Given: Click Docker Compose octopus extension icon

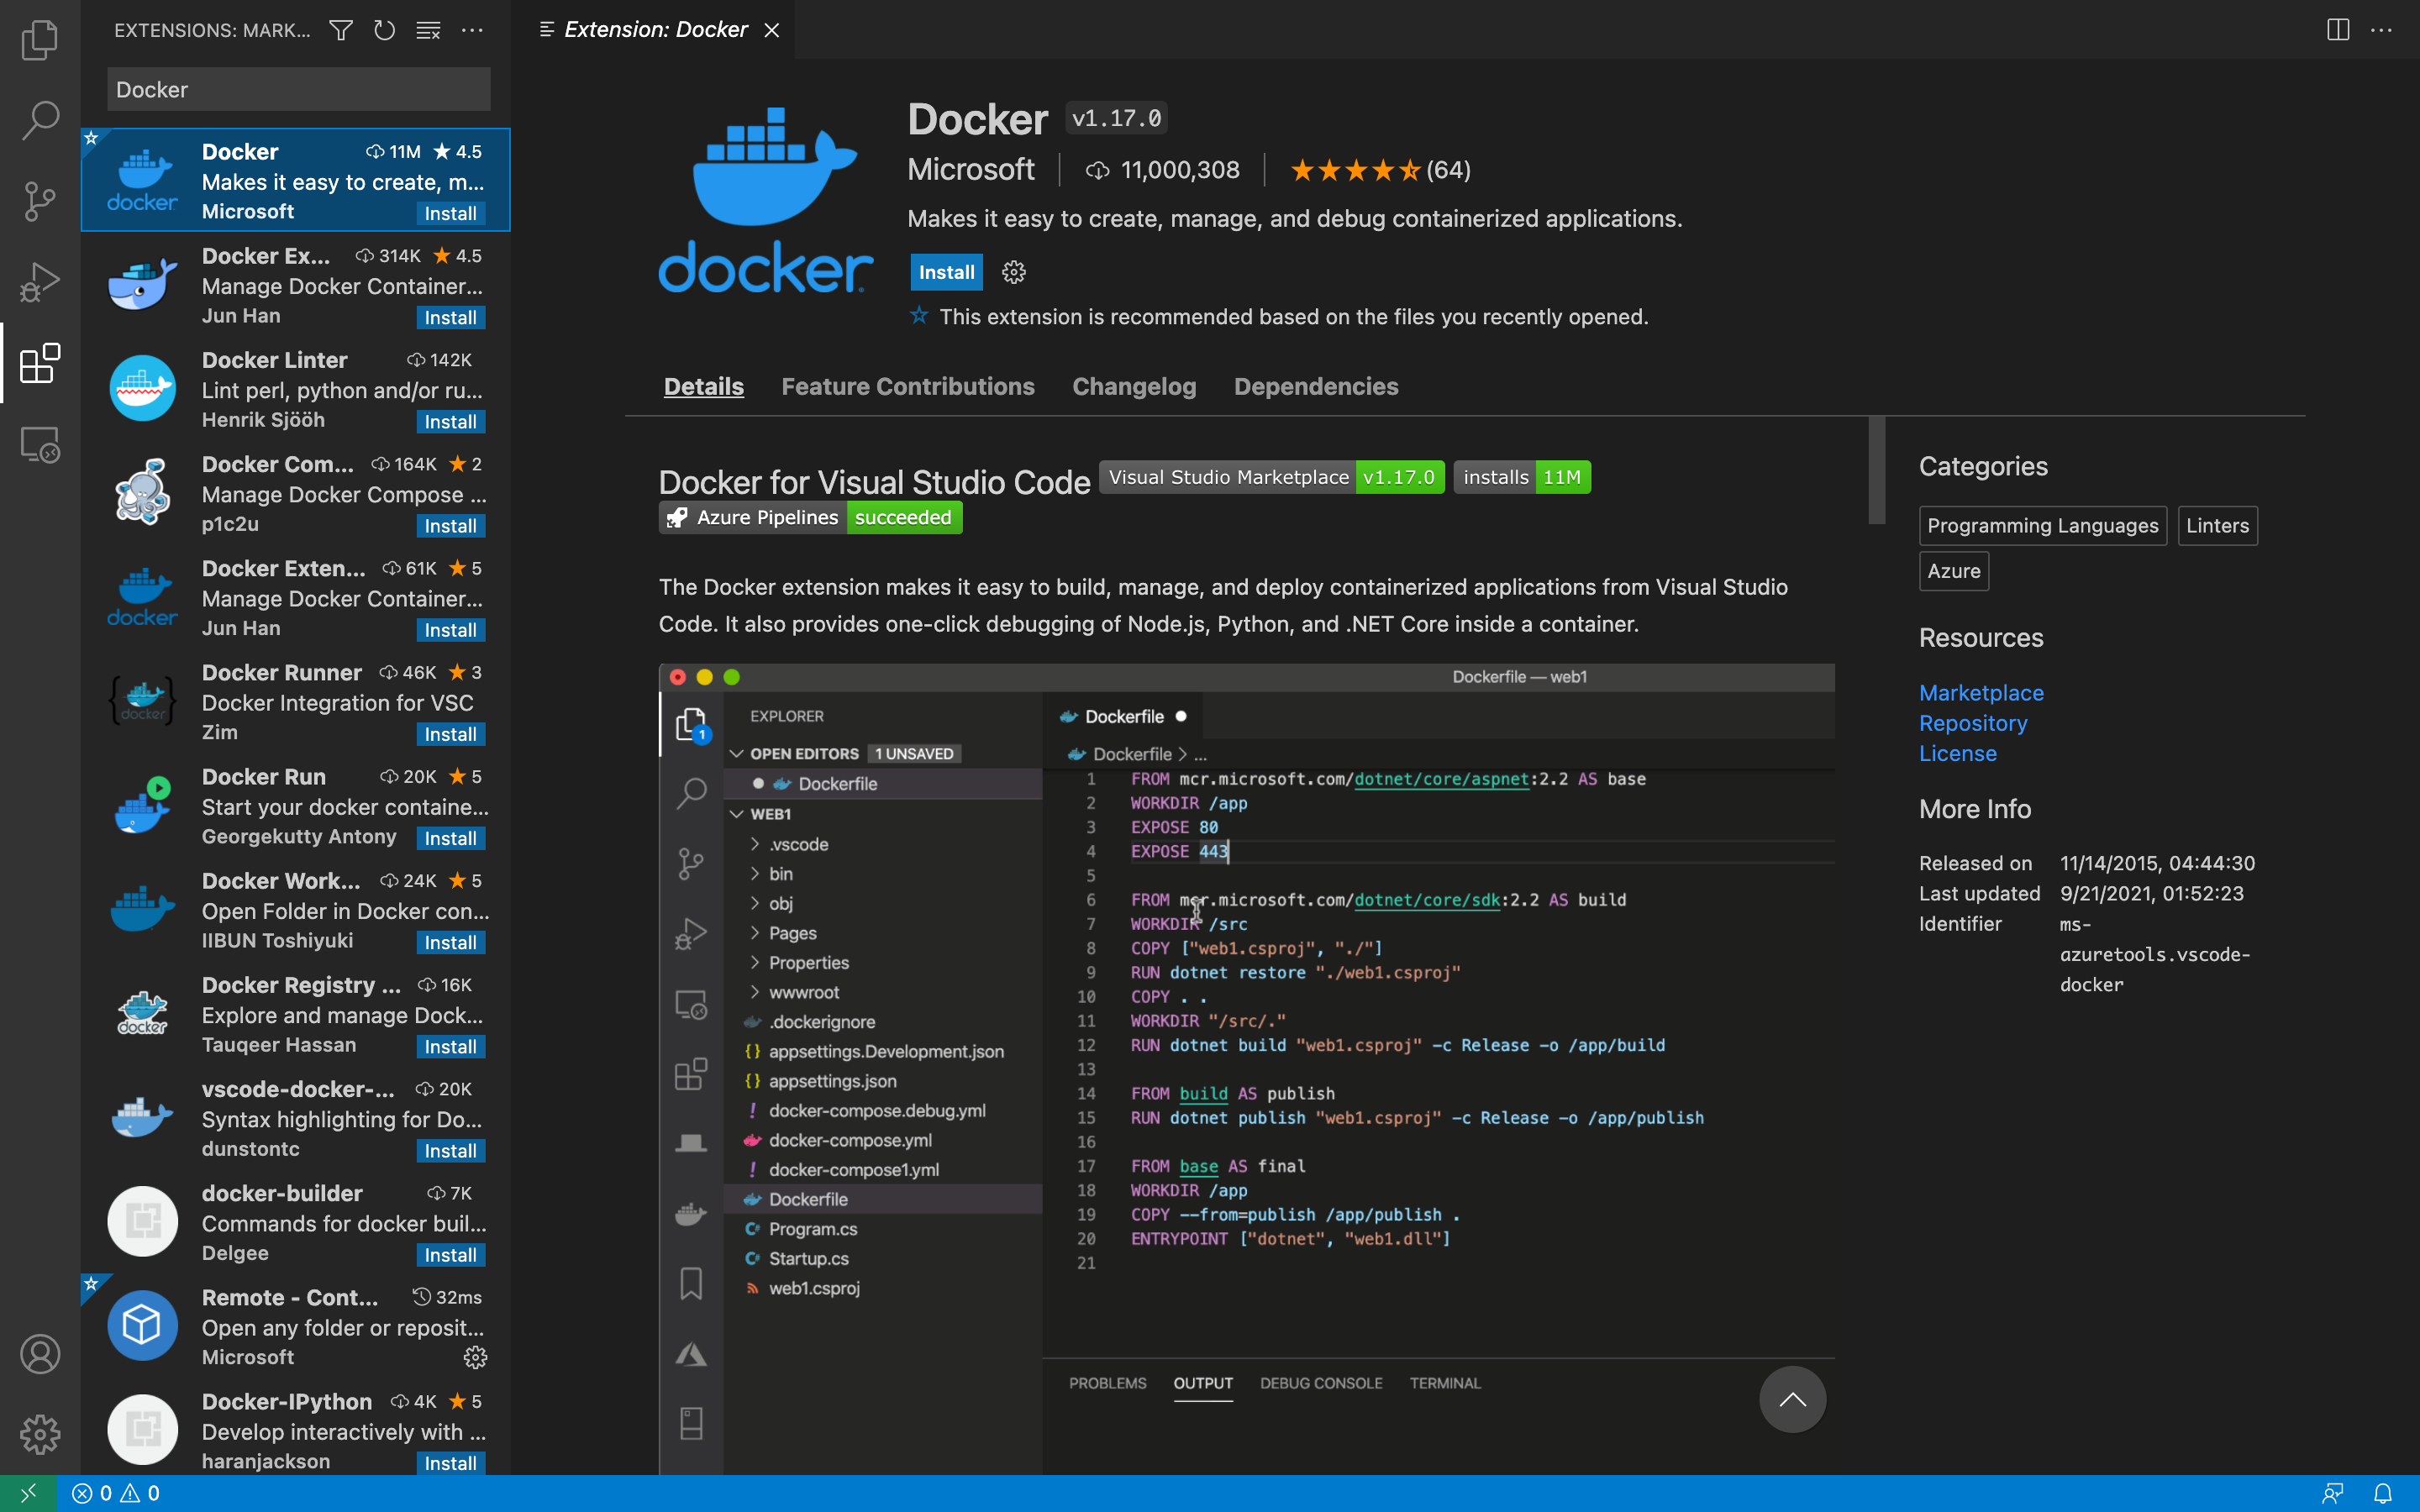Looking at the screenshot, I should coord(142,492).
